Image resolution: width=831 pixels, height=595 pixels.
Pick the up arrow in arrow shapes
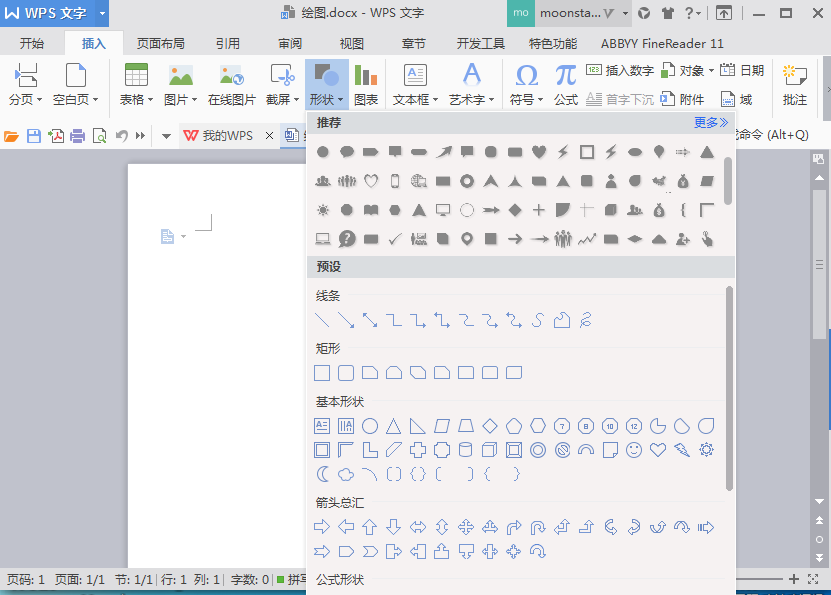(x=369, y=527)
